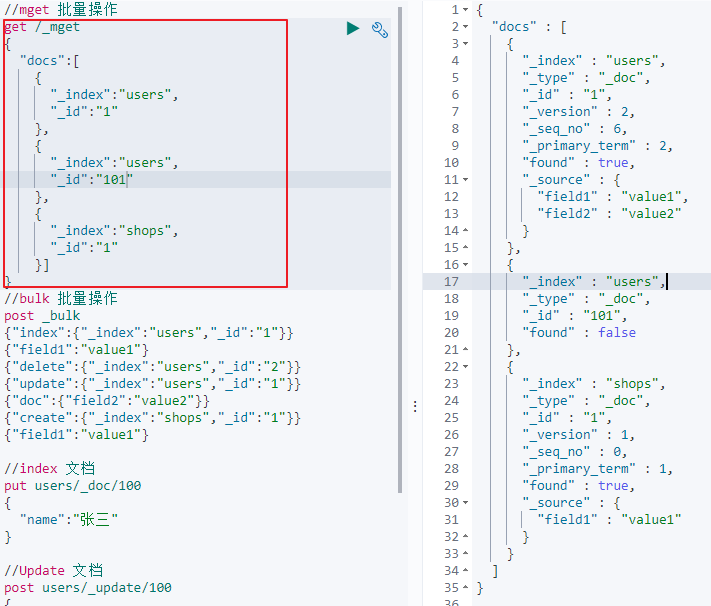This screenshot has width=711, height=606.
Task: Click "field1" : "value1" on response line 31
Action: tap(609, 520)
